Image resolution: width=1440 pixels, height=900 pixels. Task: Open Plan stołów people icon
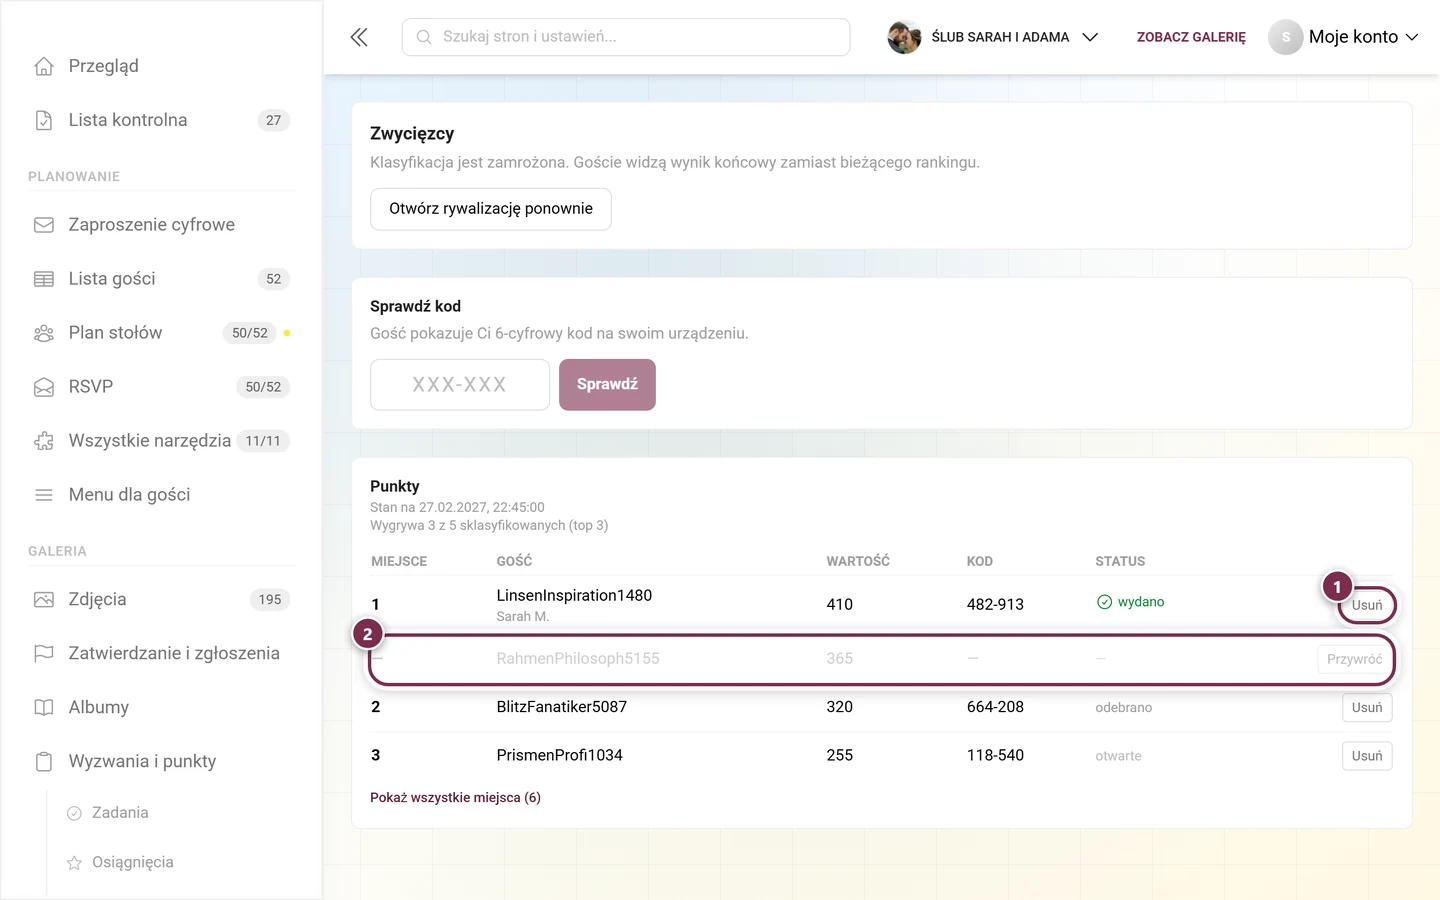click(44, 333)
